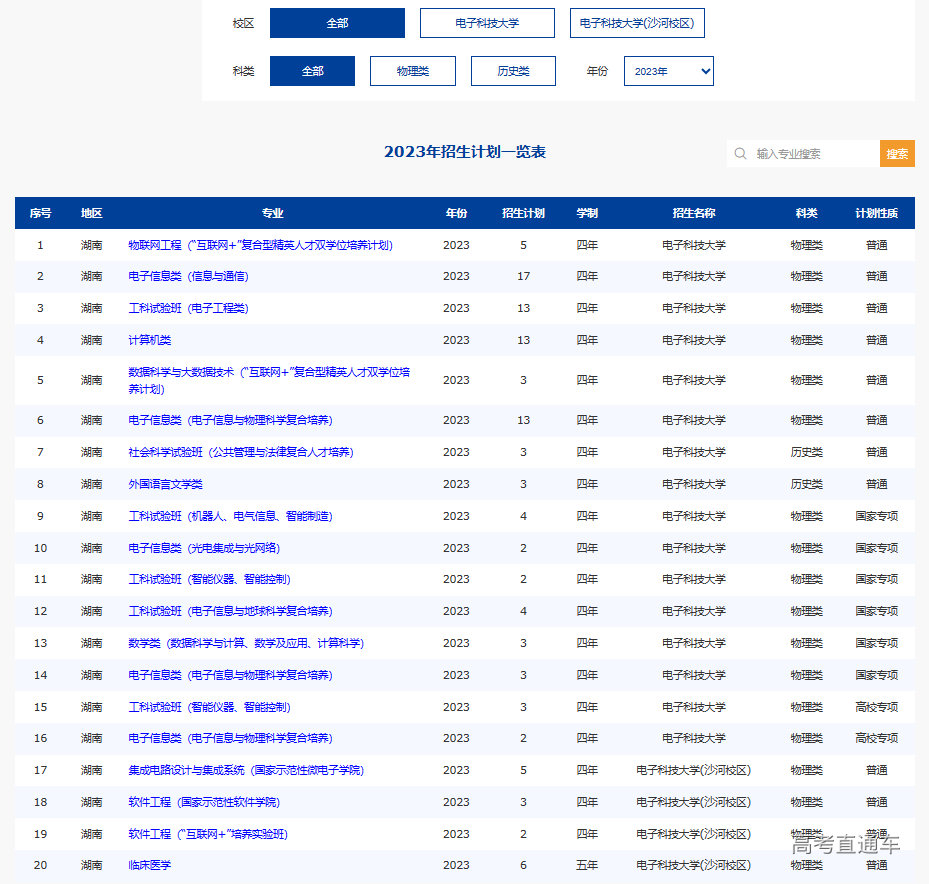929x884 pixels.
Task: Open 软件工程（国家示范性软件学院）link
Action: (x=204, y=802)
